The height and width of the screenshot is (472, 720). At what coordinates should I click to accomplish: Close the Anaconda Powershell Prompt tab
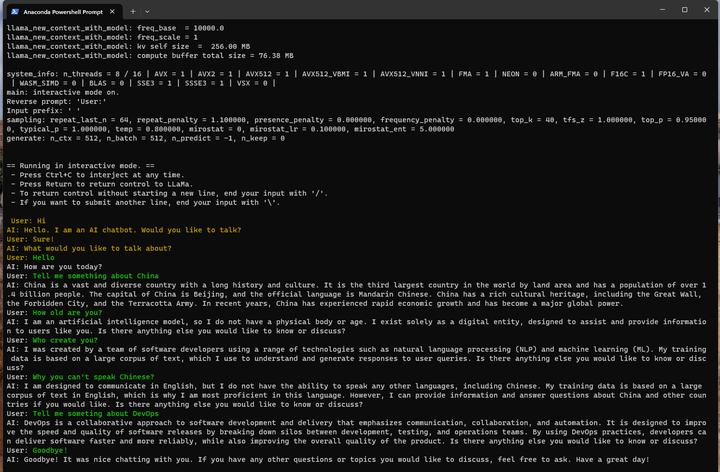(112, 11)
